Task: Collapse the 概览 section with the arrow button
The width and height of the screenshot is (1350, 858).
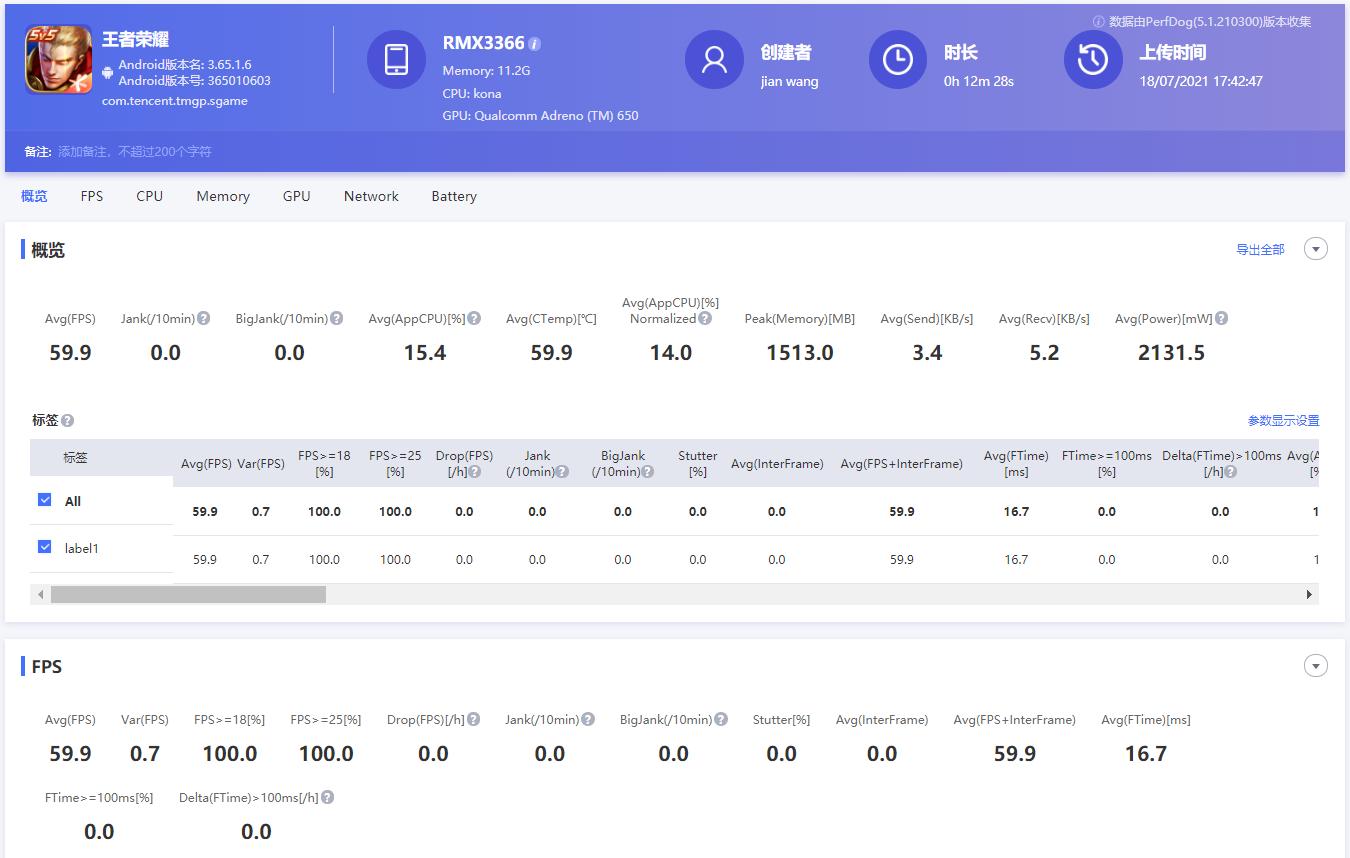Action: (1316, 249)
